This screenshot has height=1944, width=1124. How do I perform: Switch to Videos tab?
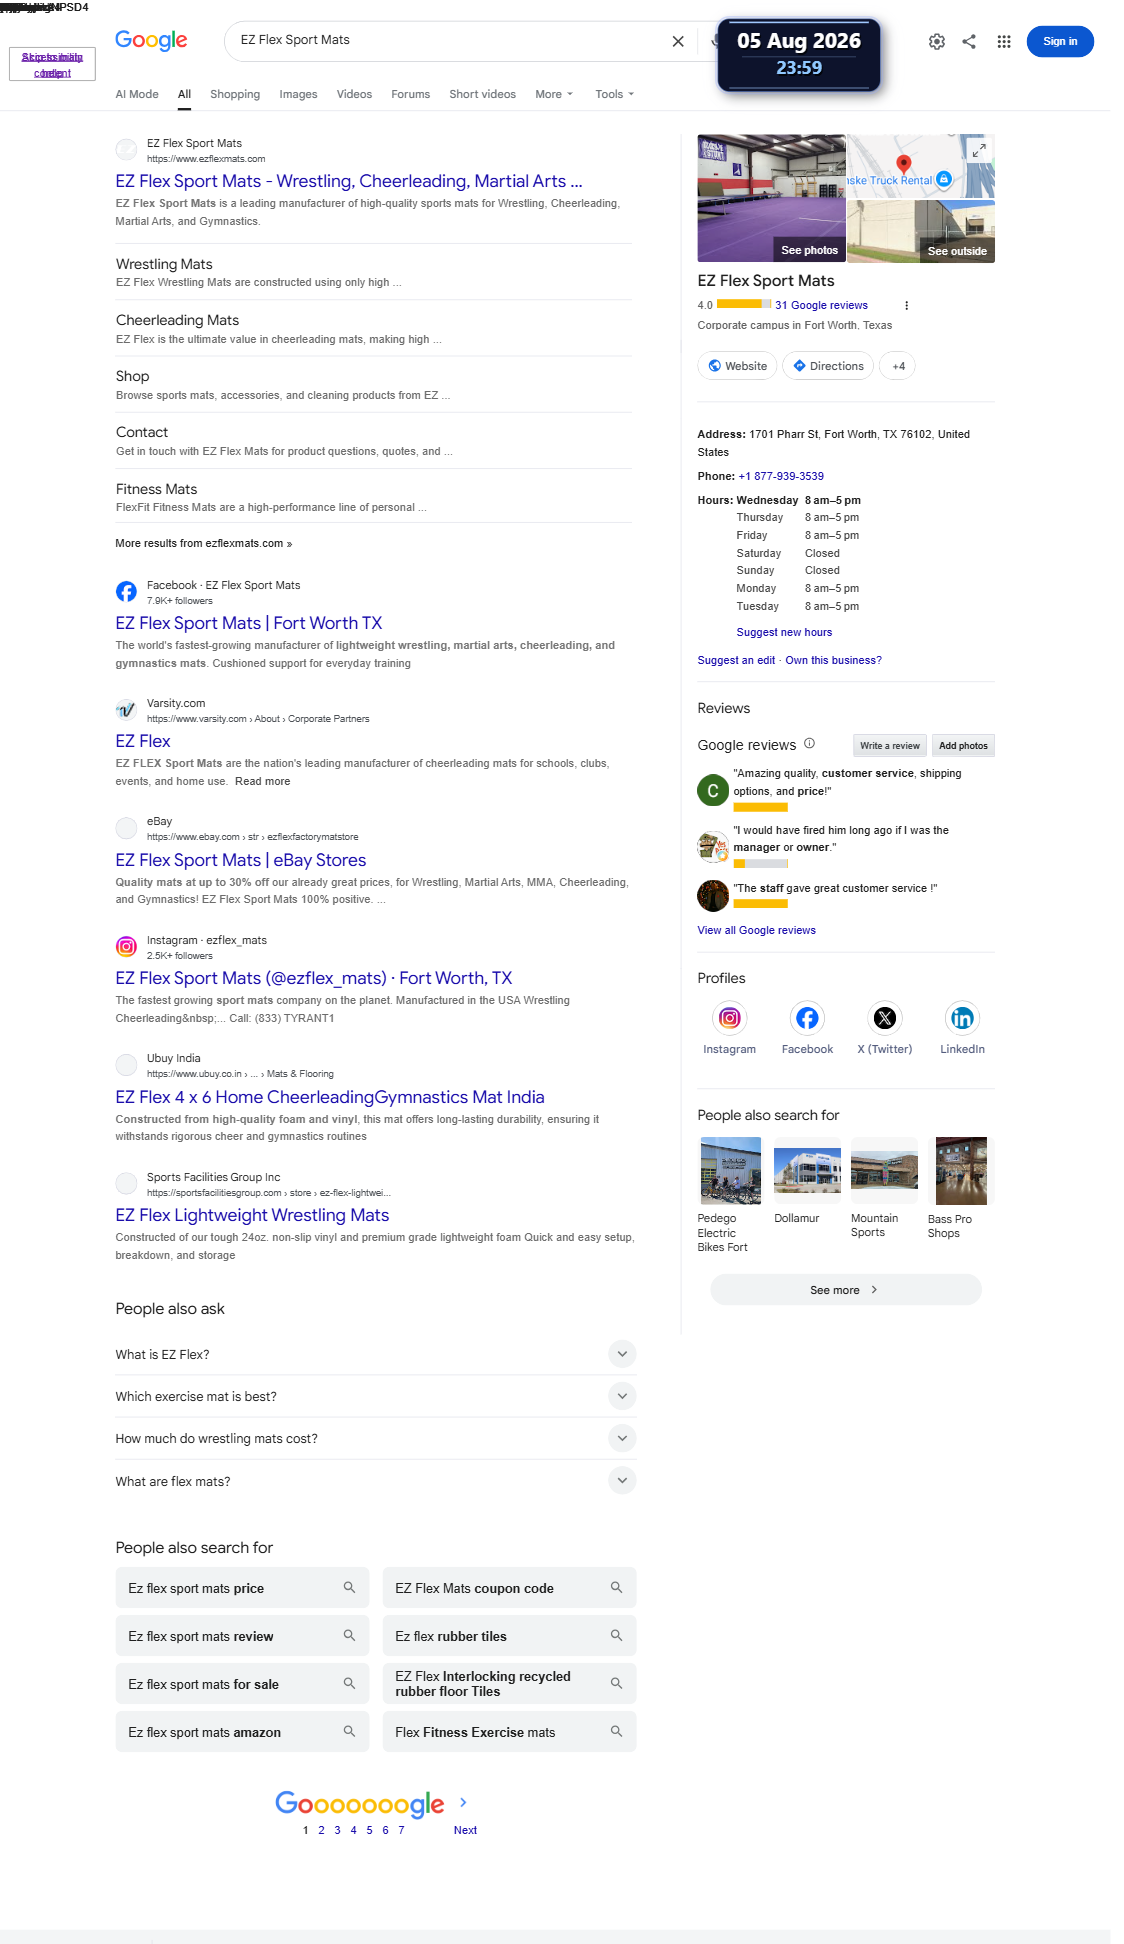coord(354,94)
